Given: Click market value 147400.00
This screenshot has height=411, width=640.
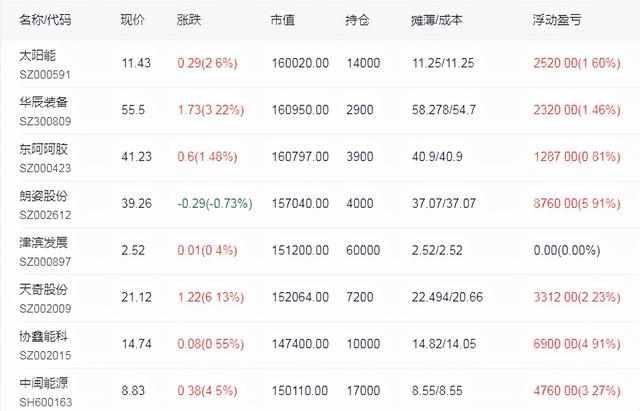Looking at the screenshot, I should pos(300,344).
